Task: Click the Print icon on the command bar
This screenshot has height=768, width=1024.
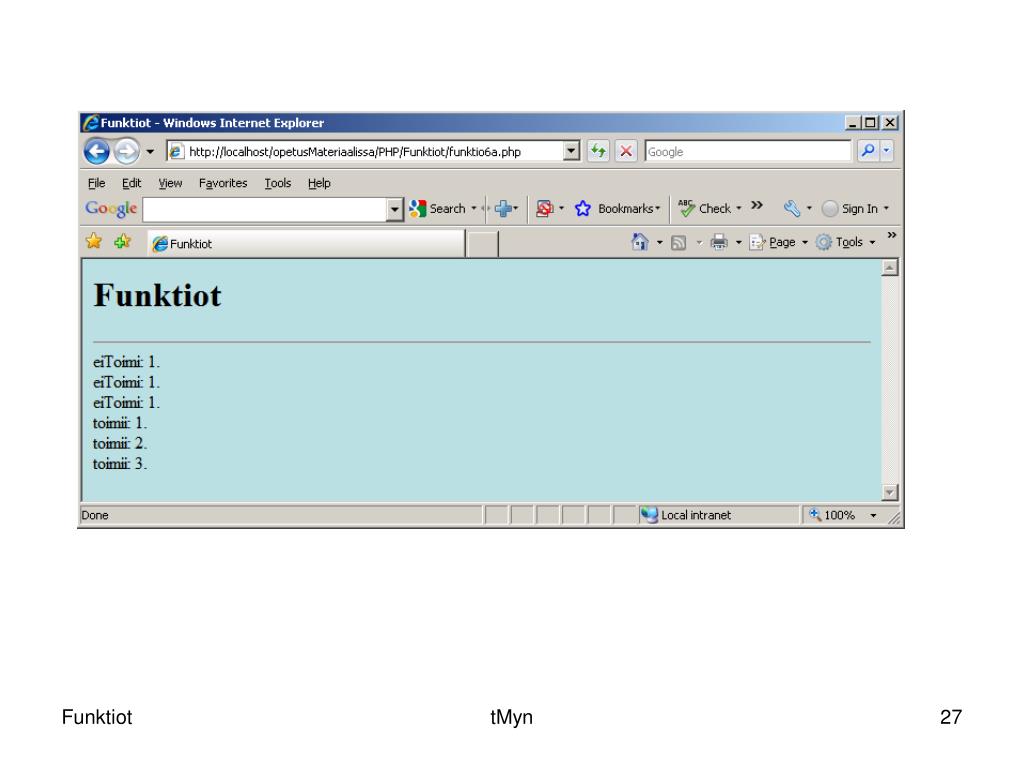Action: 719,242
